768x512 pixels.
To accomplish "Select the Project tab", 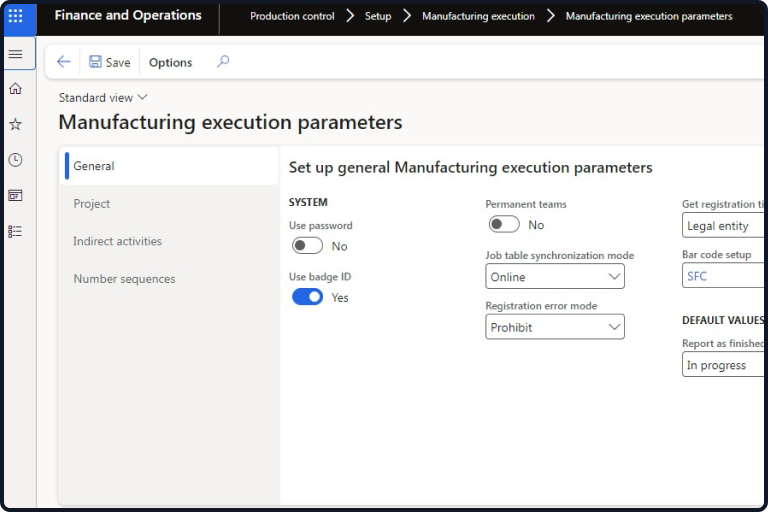I will (169, 203).
